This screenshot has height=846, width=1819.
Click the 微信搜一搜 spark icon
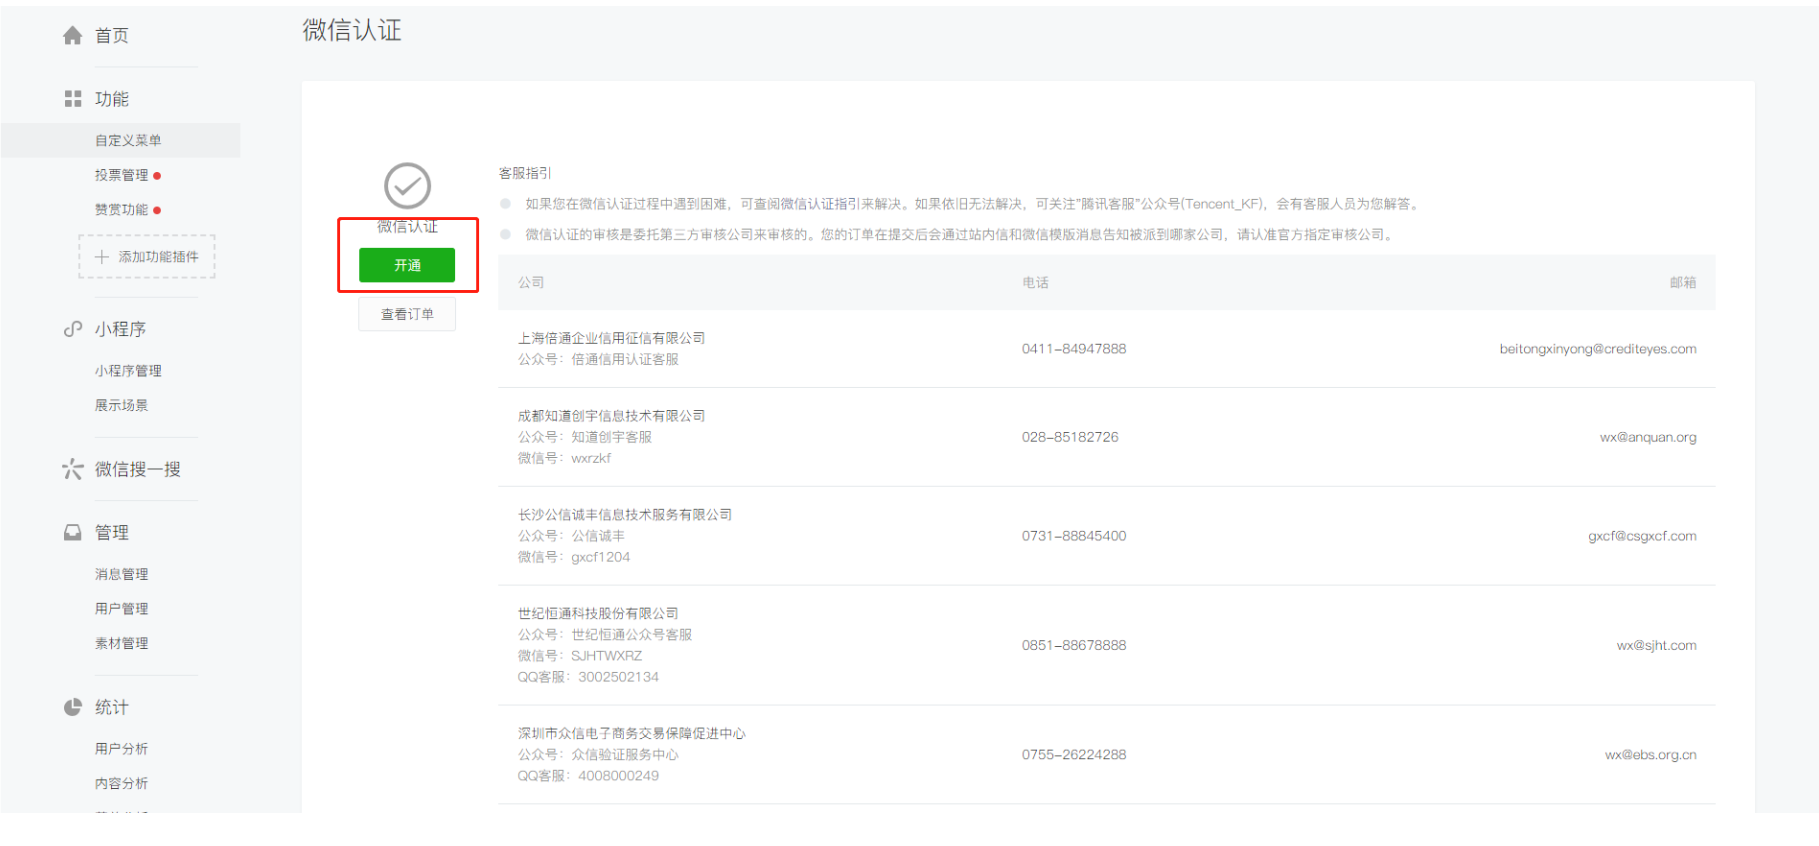click(73, 469)
